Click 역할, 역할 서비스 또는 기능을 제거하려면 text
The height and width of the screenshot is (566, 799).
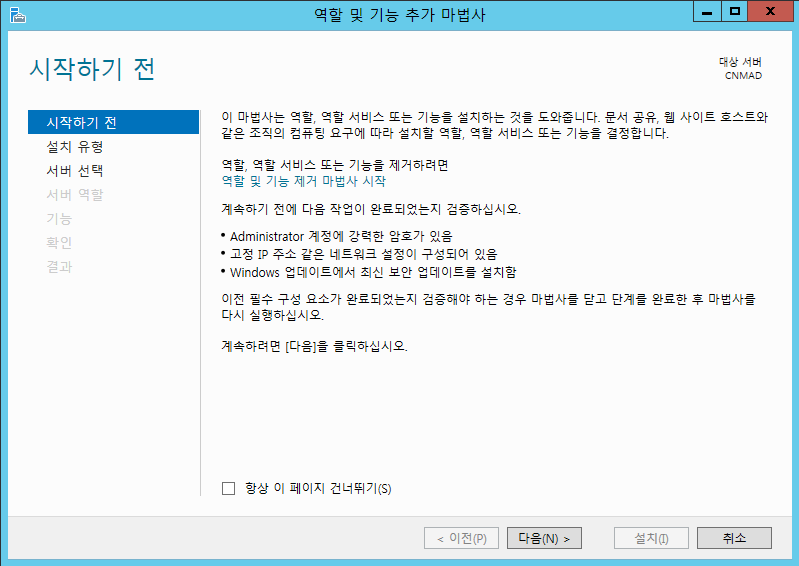[335, 165]
